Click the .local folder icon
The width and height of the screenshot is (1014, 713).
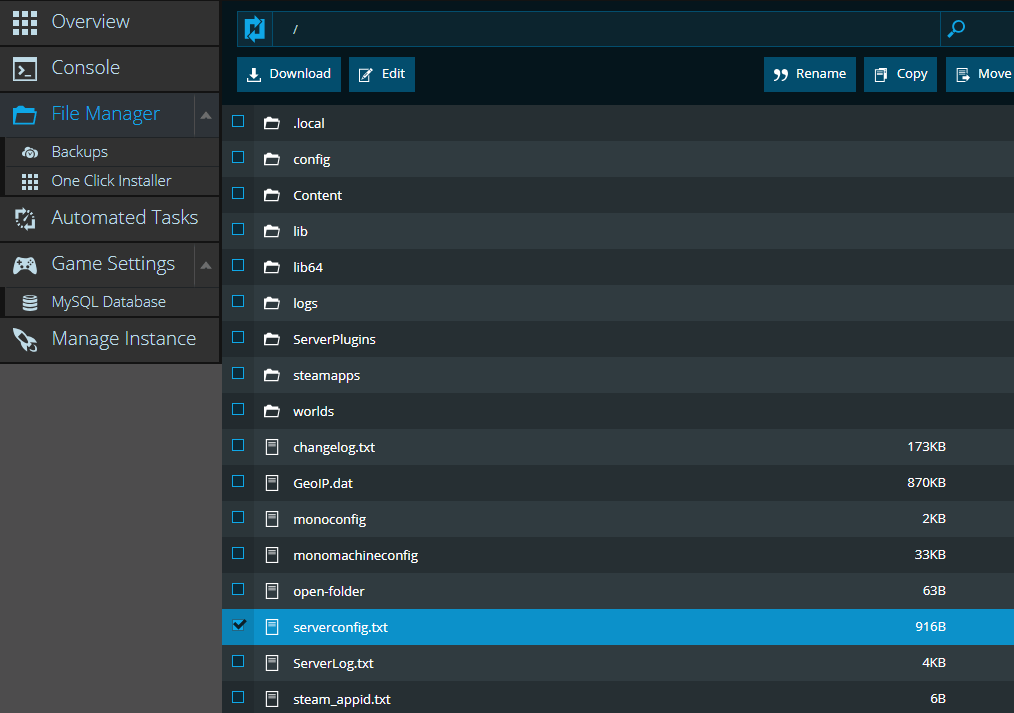click(272, 123)
